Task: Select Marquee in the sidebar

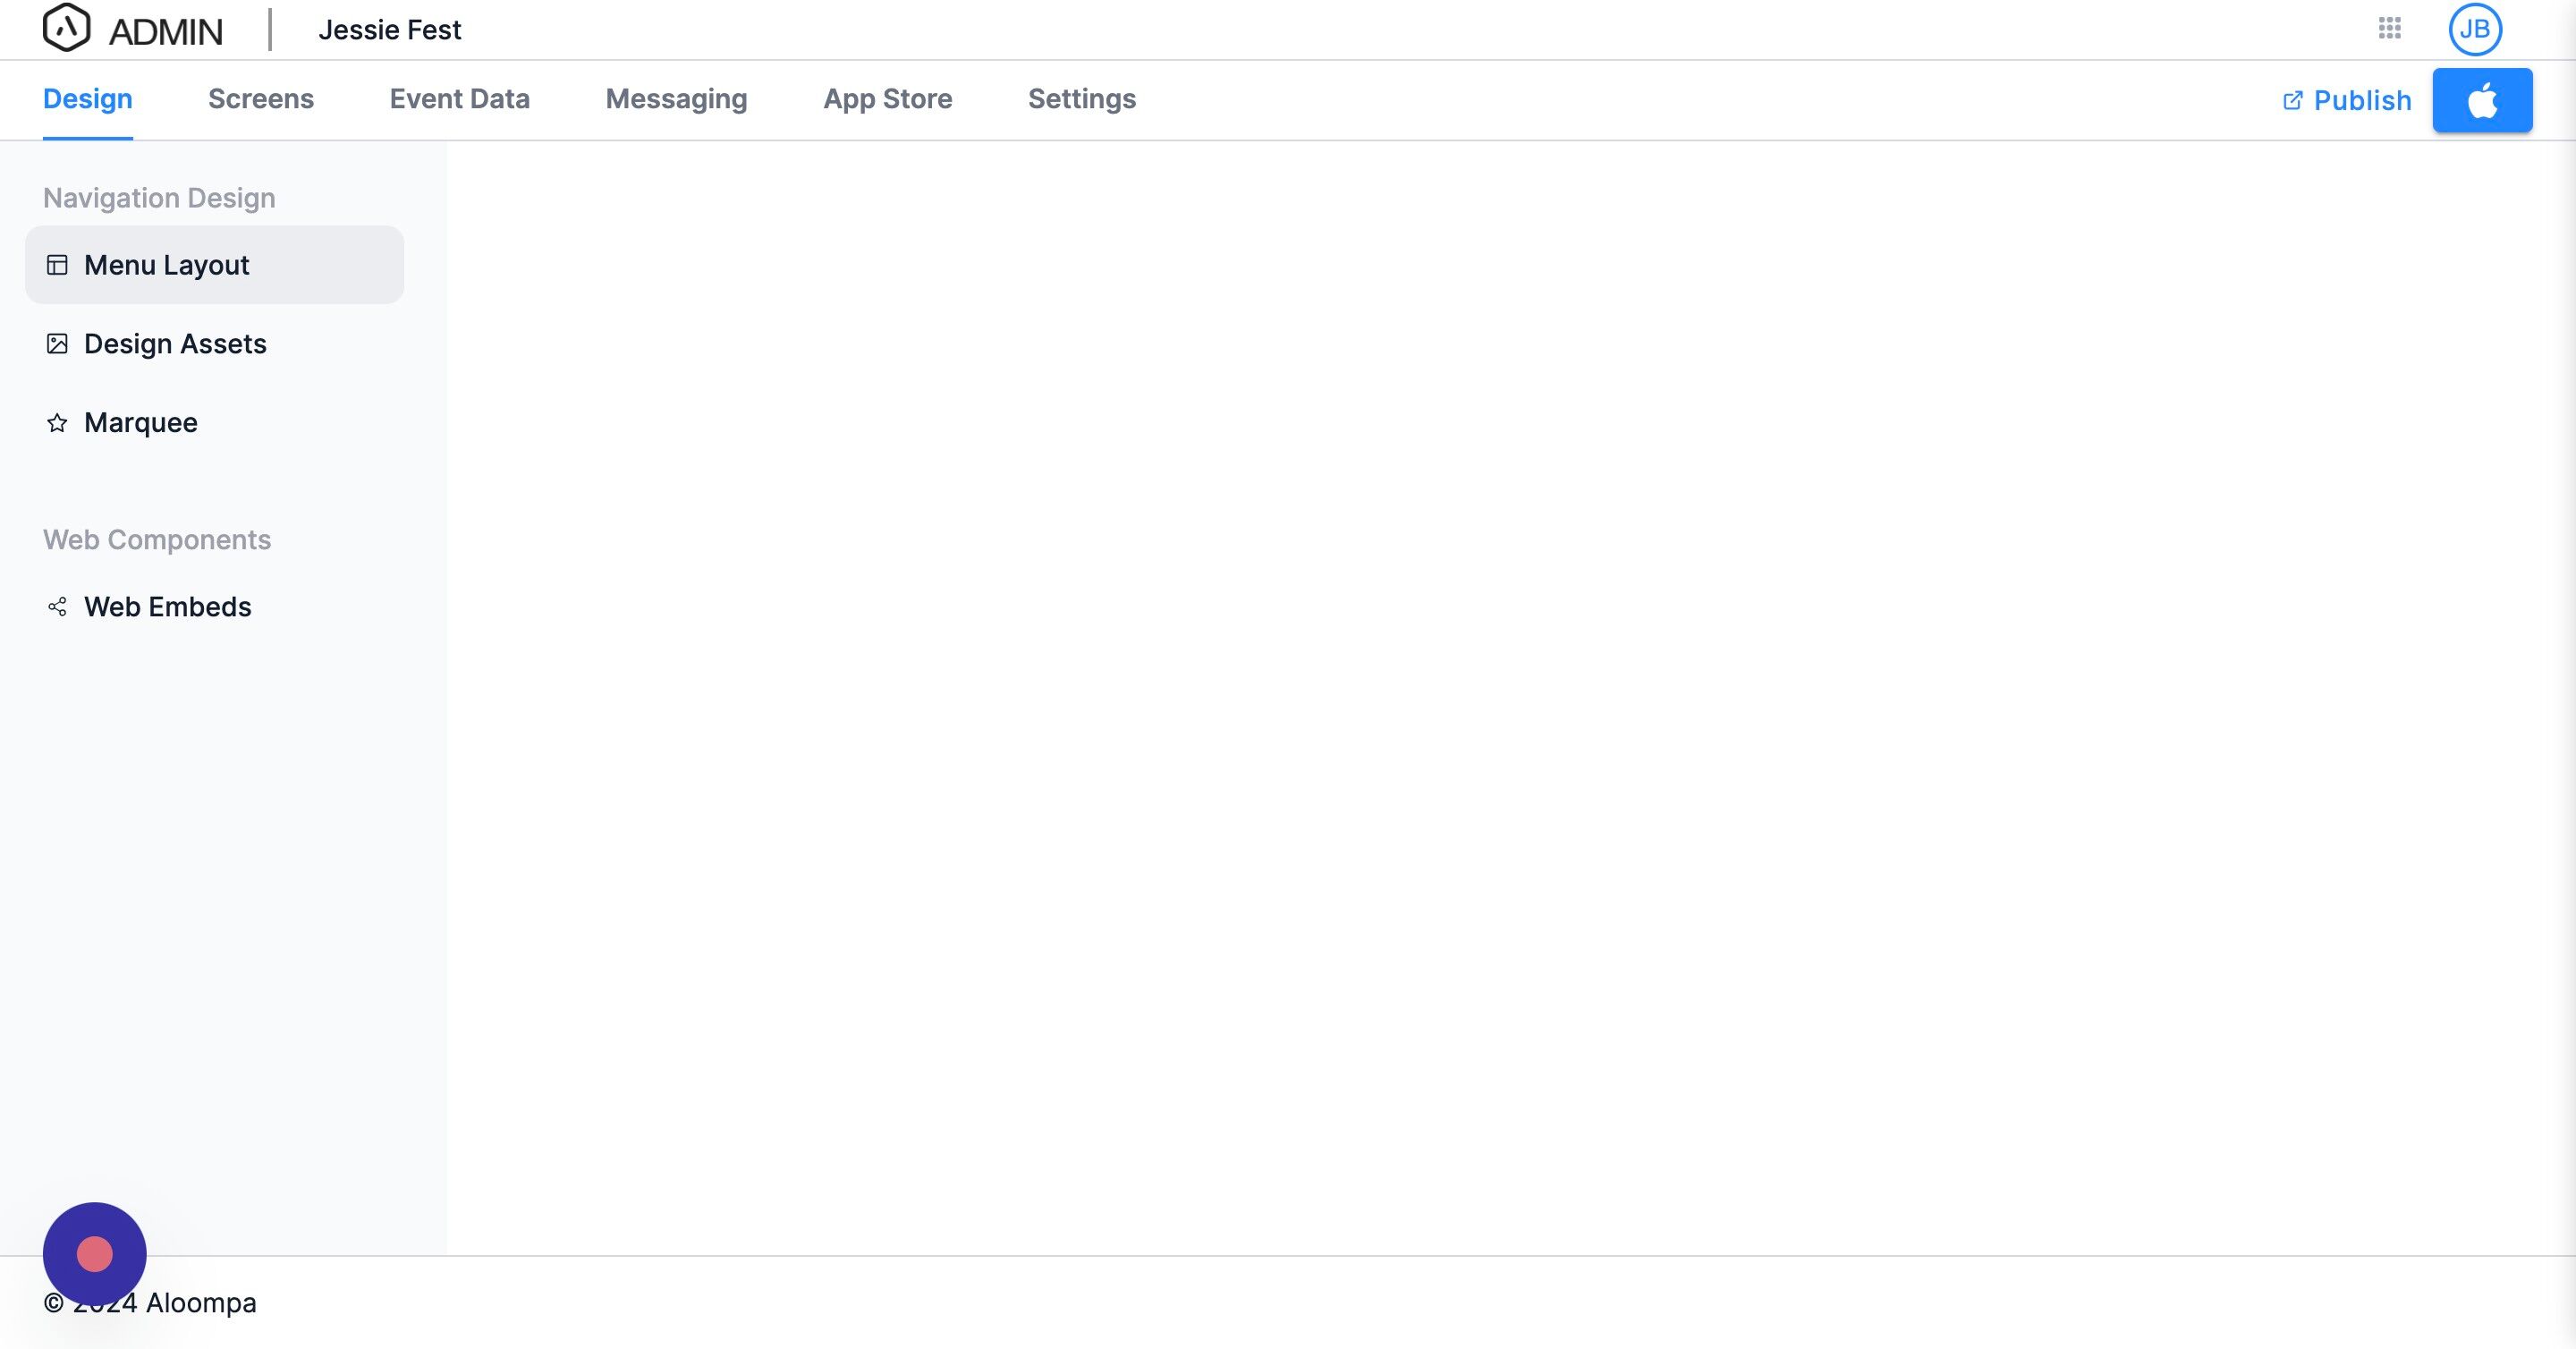Action: point(141,423)
